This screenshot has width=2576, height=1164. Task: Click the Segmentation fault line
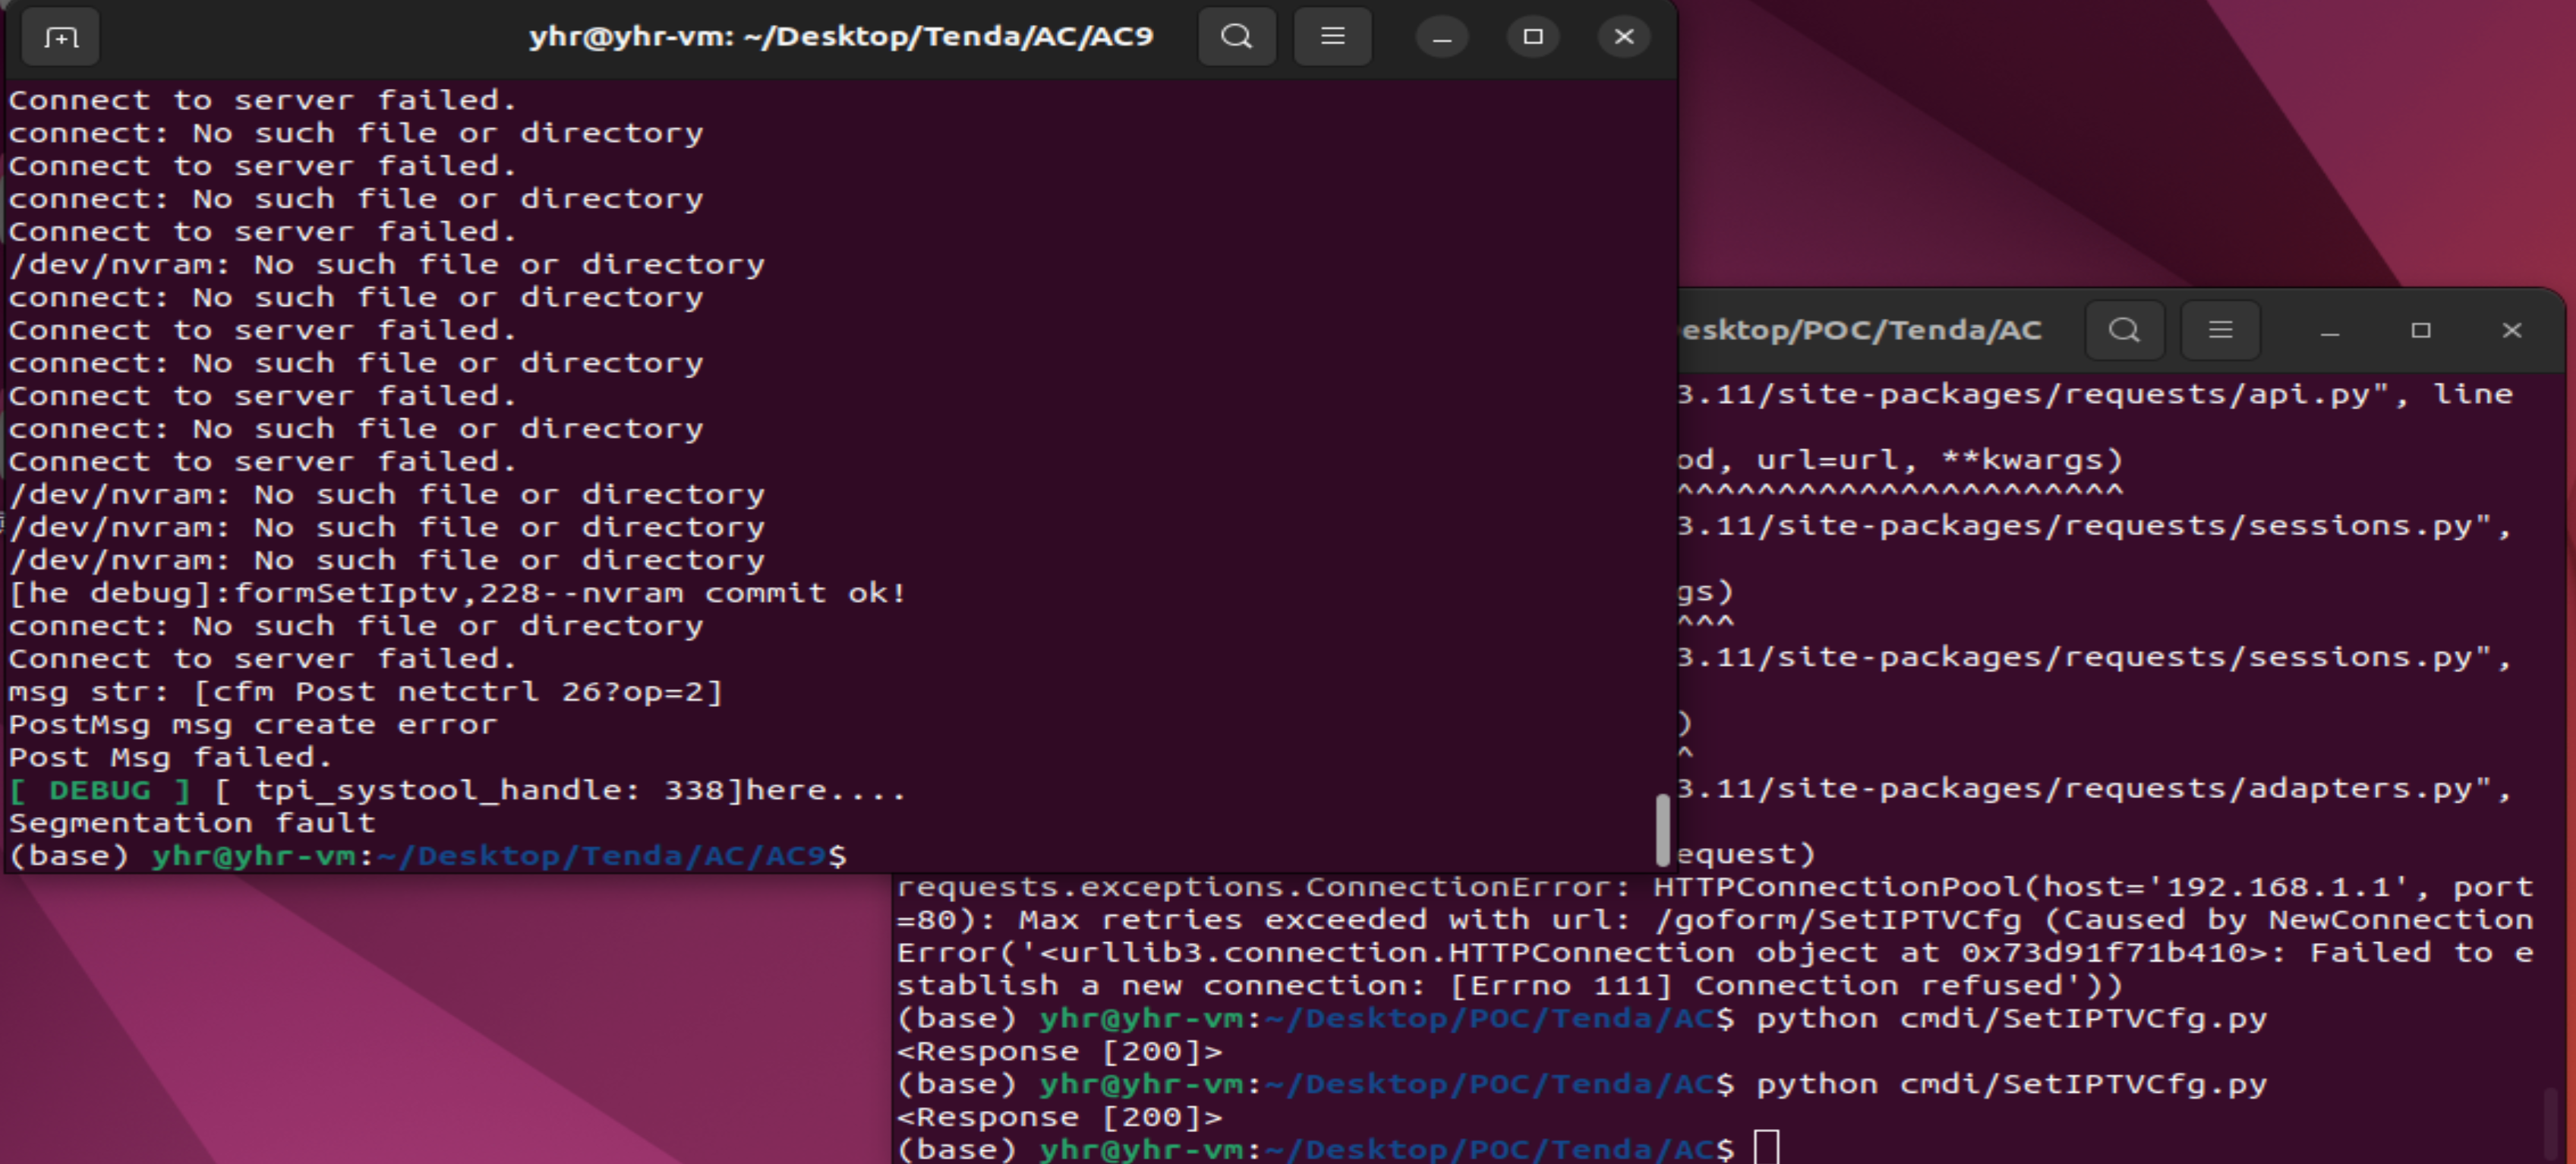tap(192, 823)
